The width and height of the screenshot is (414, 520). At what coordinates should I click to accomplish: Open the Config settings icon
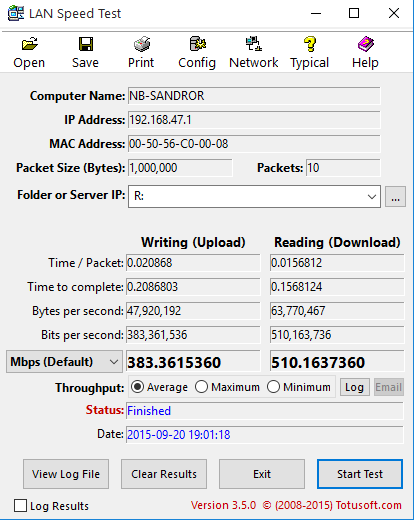click(x=197, y=44)
